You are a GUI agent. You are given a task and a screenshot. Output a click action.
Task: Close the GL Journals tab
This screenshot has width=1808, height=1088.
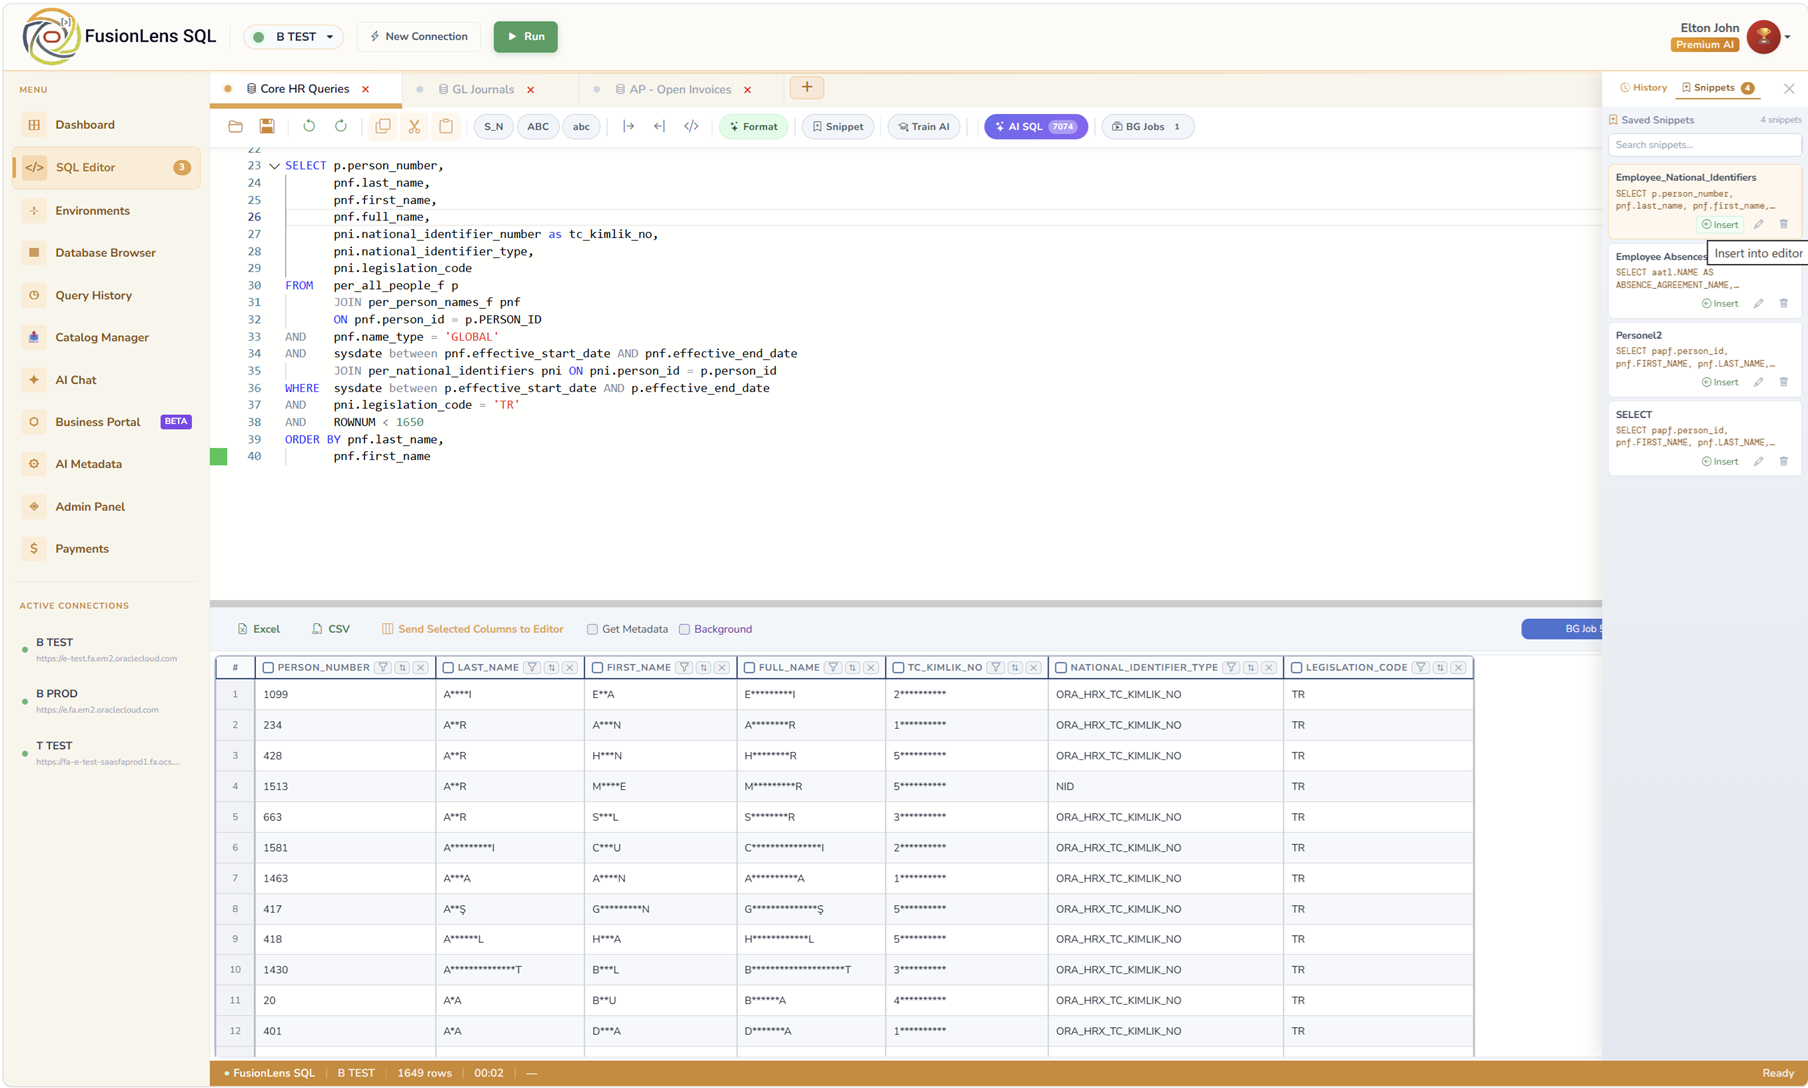[x=531, y=90]
